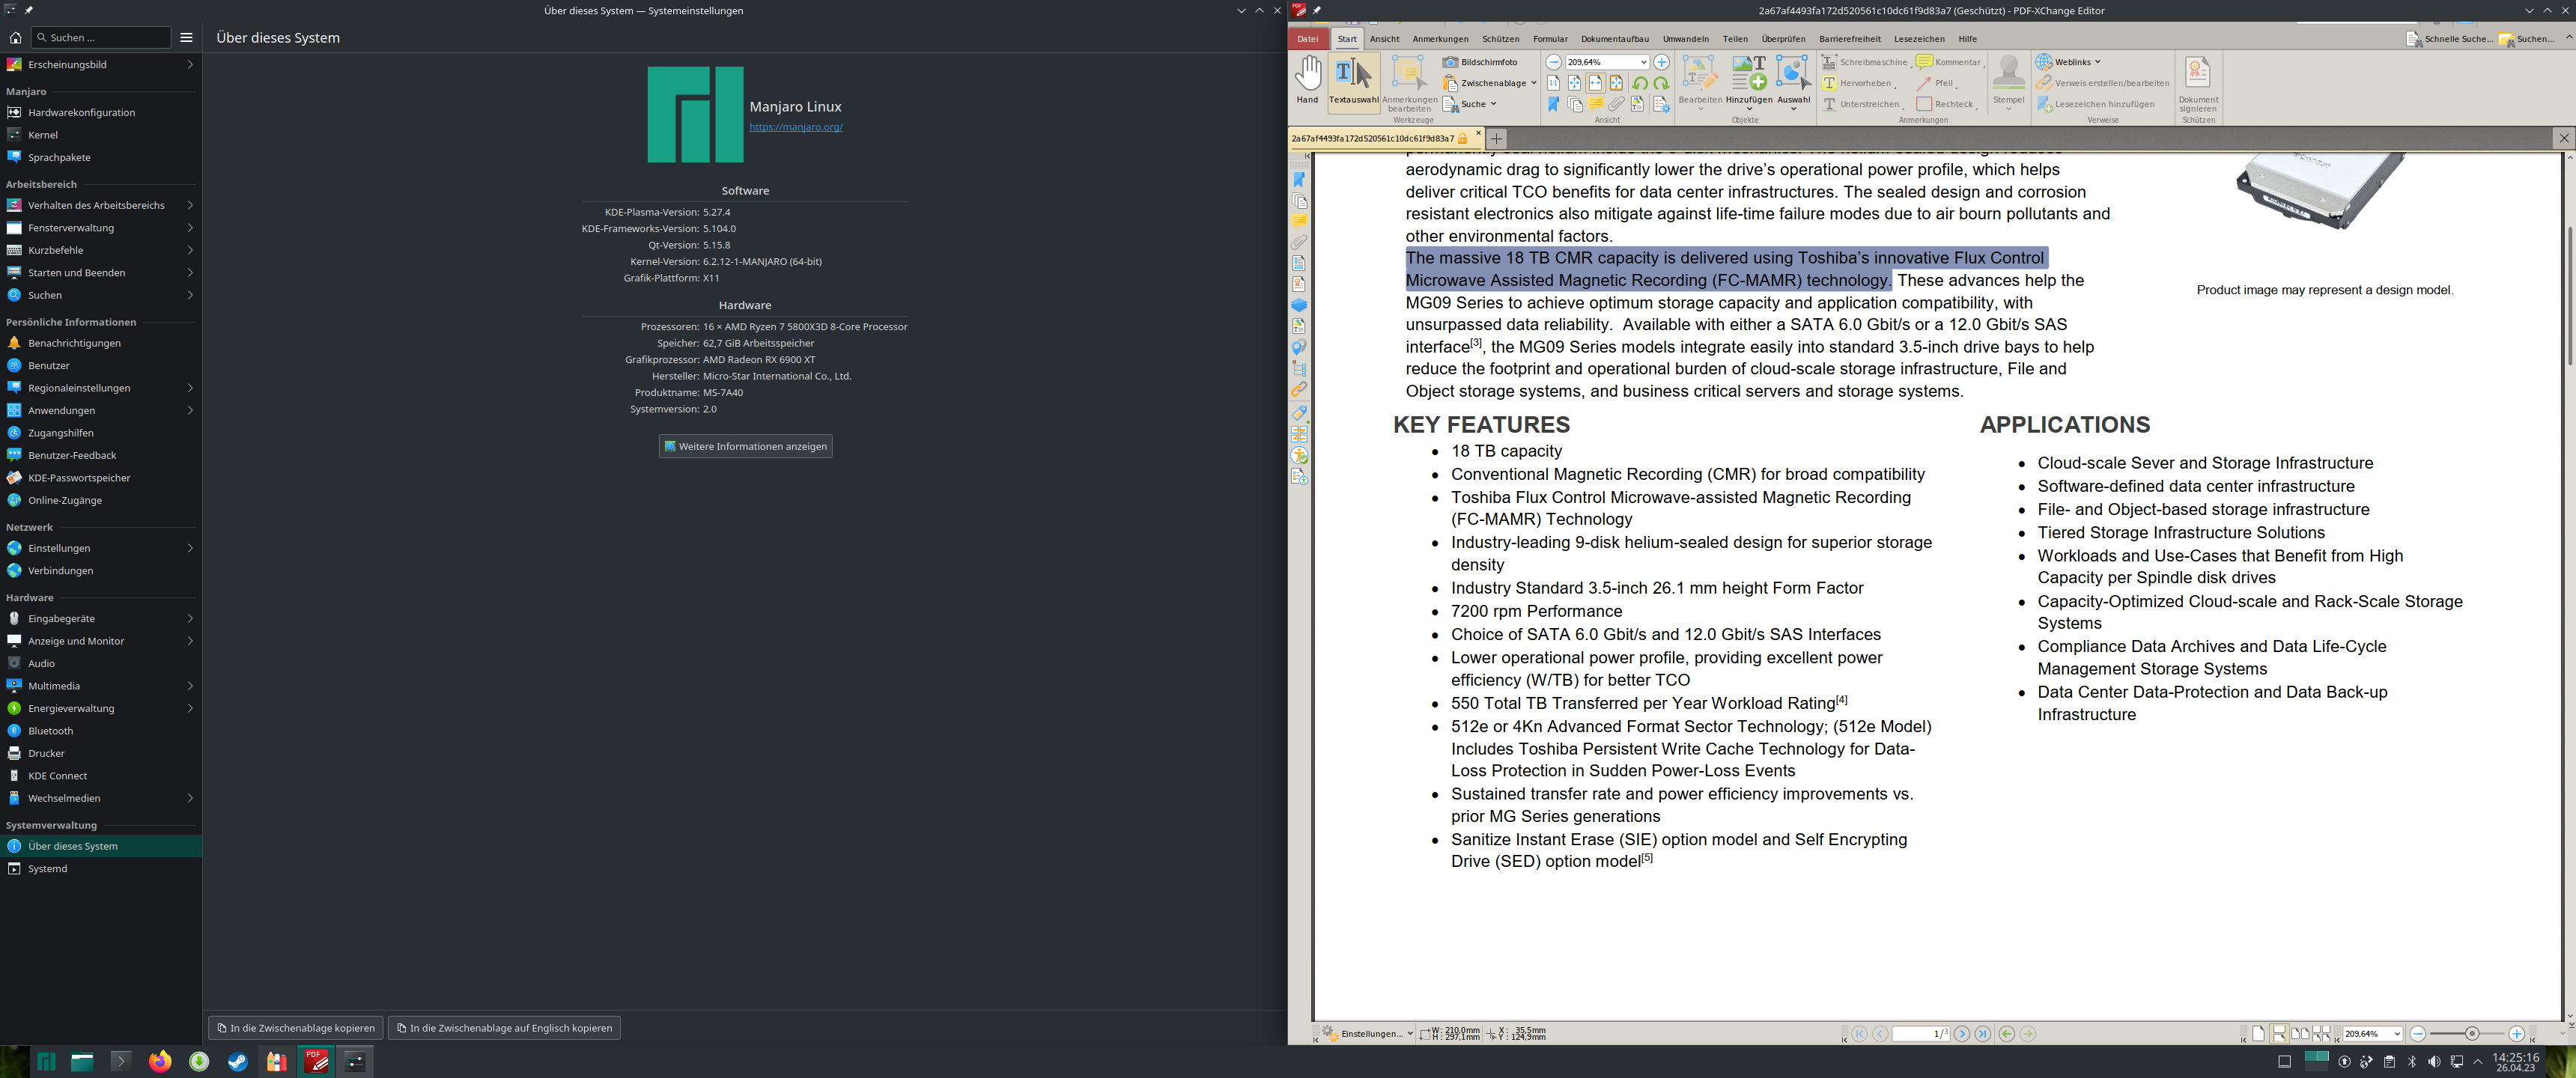This screenshot has height=1078, width=2576.
Task: Click 'Weitere Informationen anzeigen' button
Action: [x=745, y=446]
